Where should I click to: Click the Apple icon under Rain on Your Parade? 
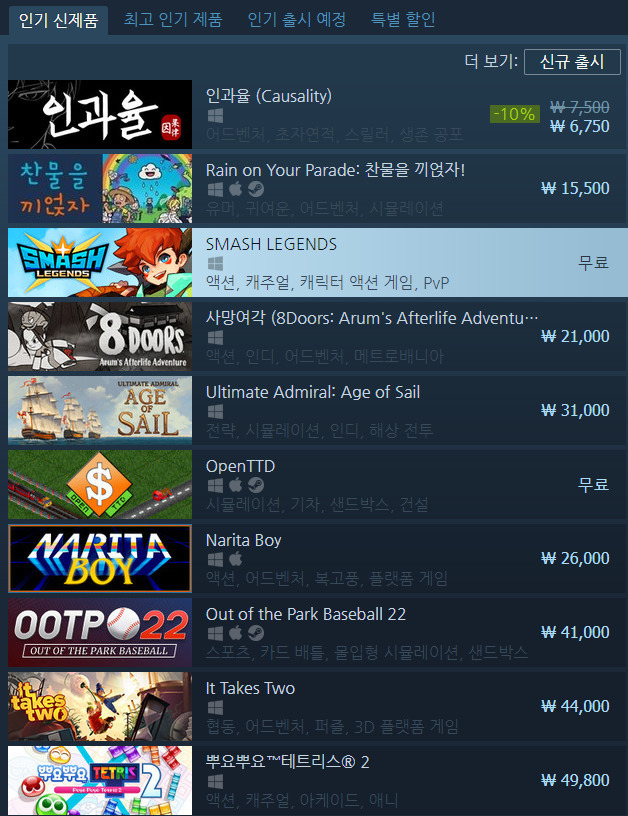tap(235, 189)
